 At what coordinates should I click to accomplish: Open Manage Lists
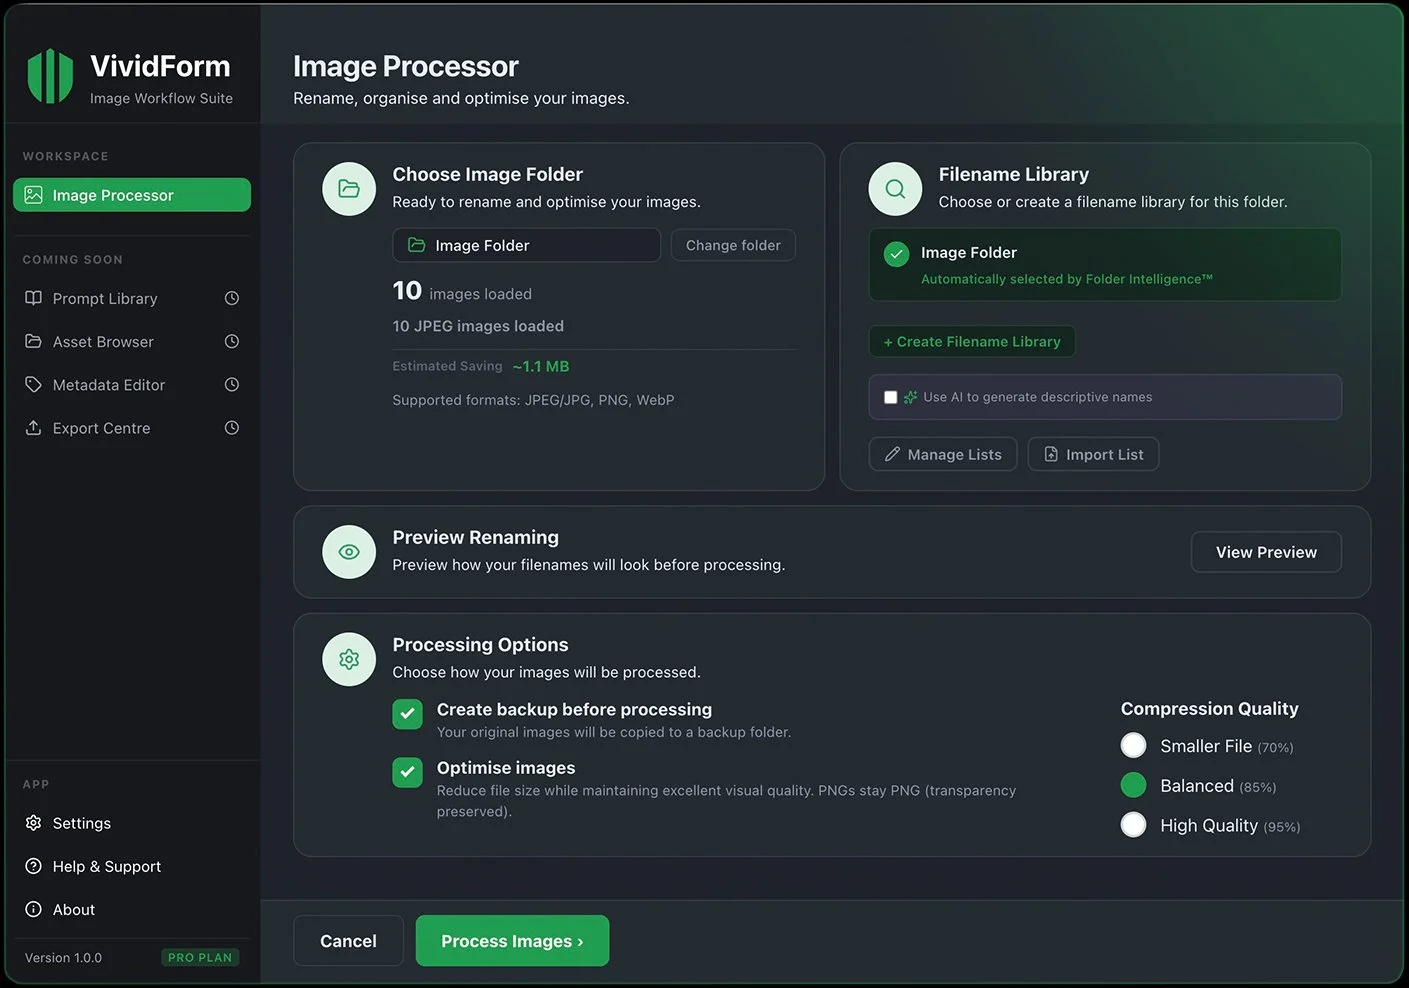(943, 454)
